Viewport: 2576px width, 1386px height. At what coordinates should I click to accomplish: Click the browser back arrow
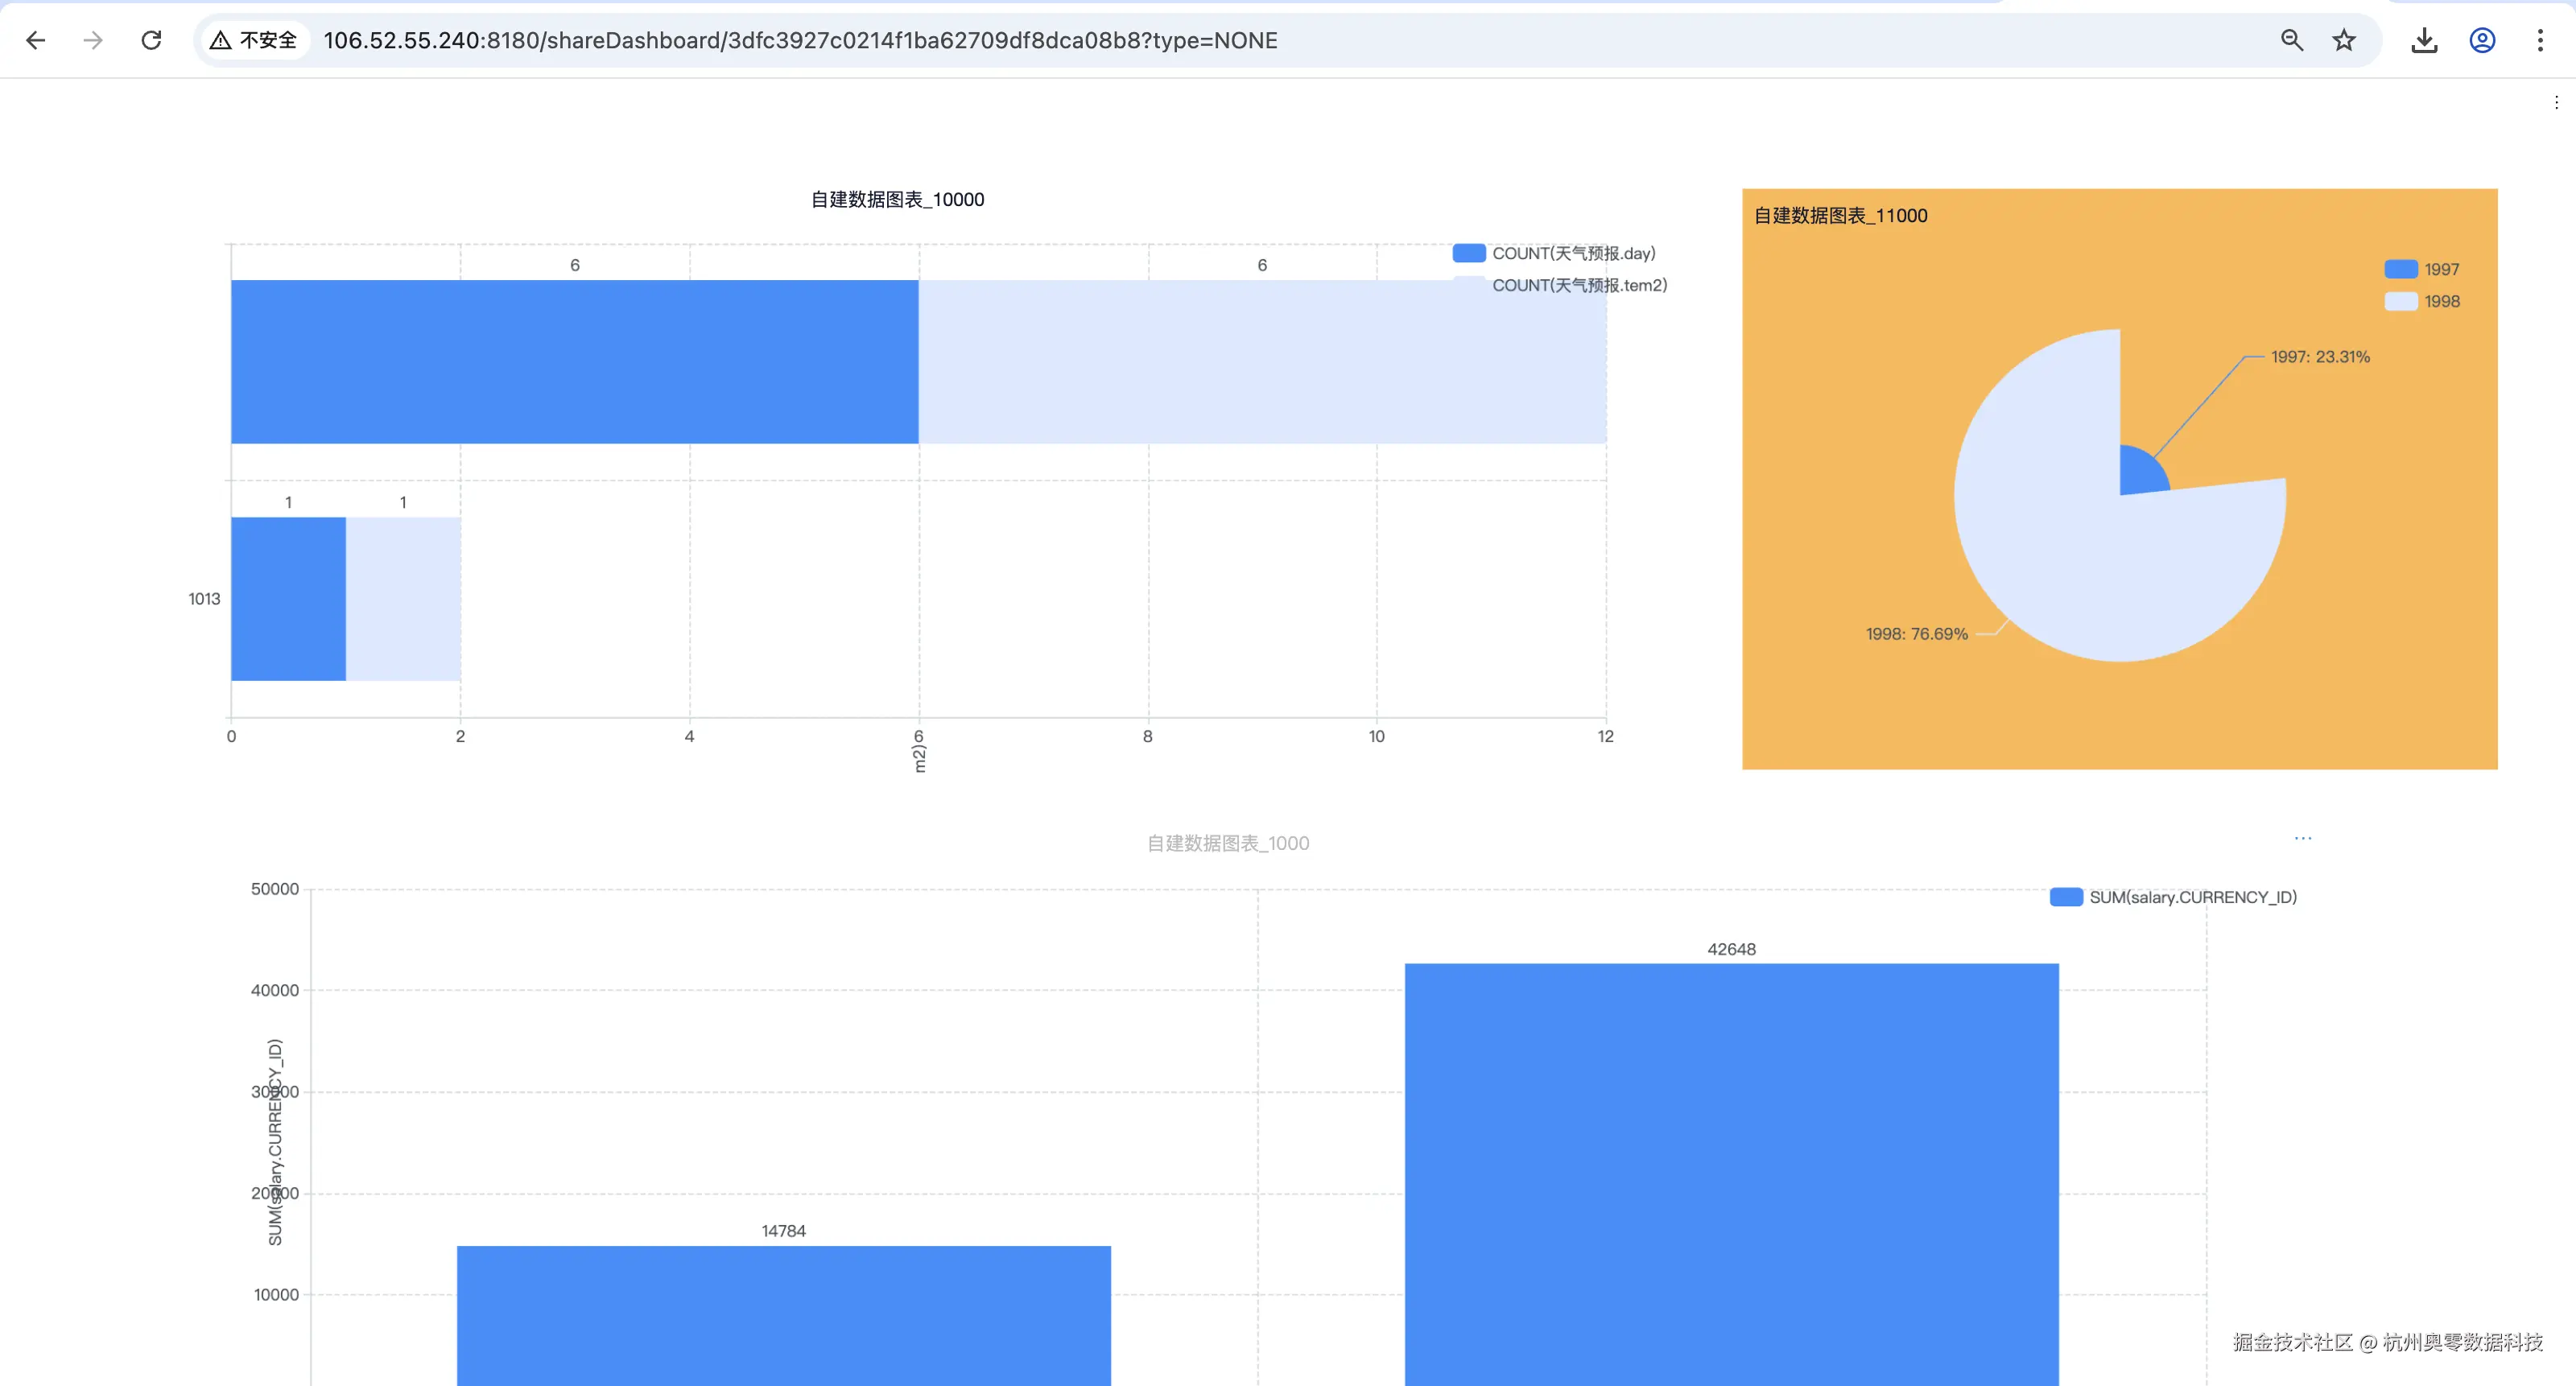coord(36,40)
